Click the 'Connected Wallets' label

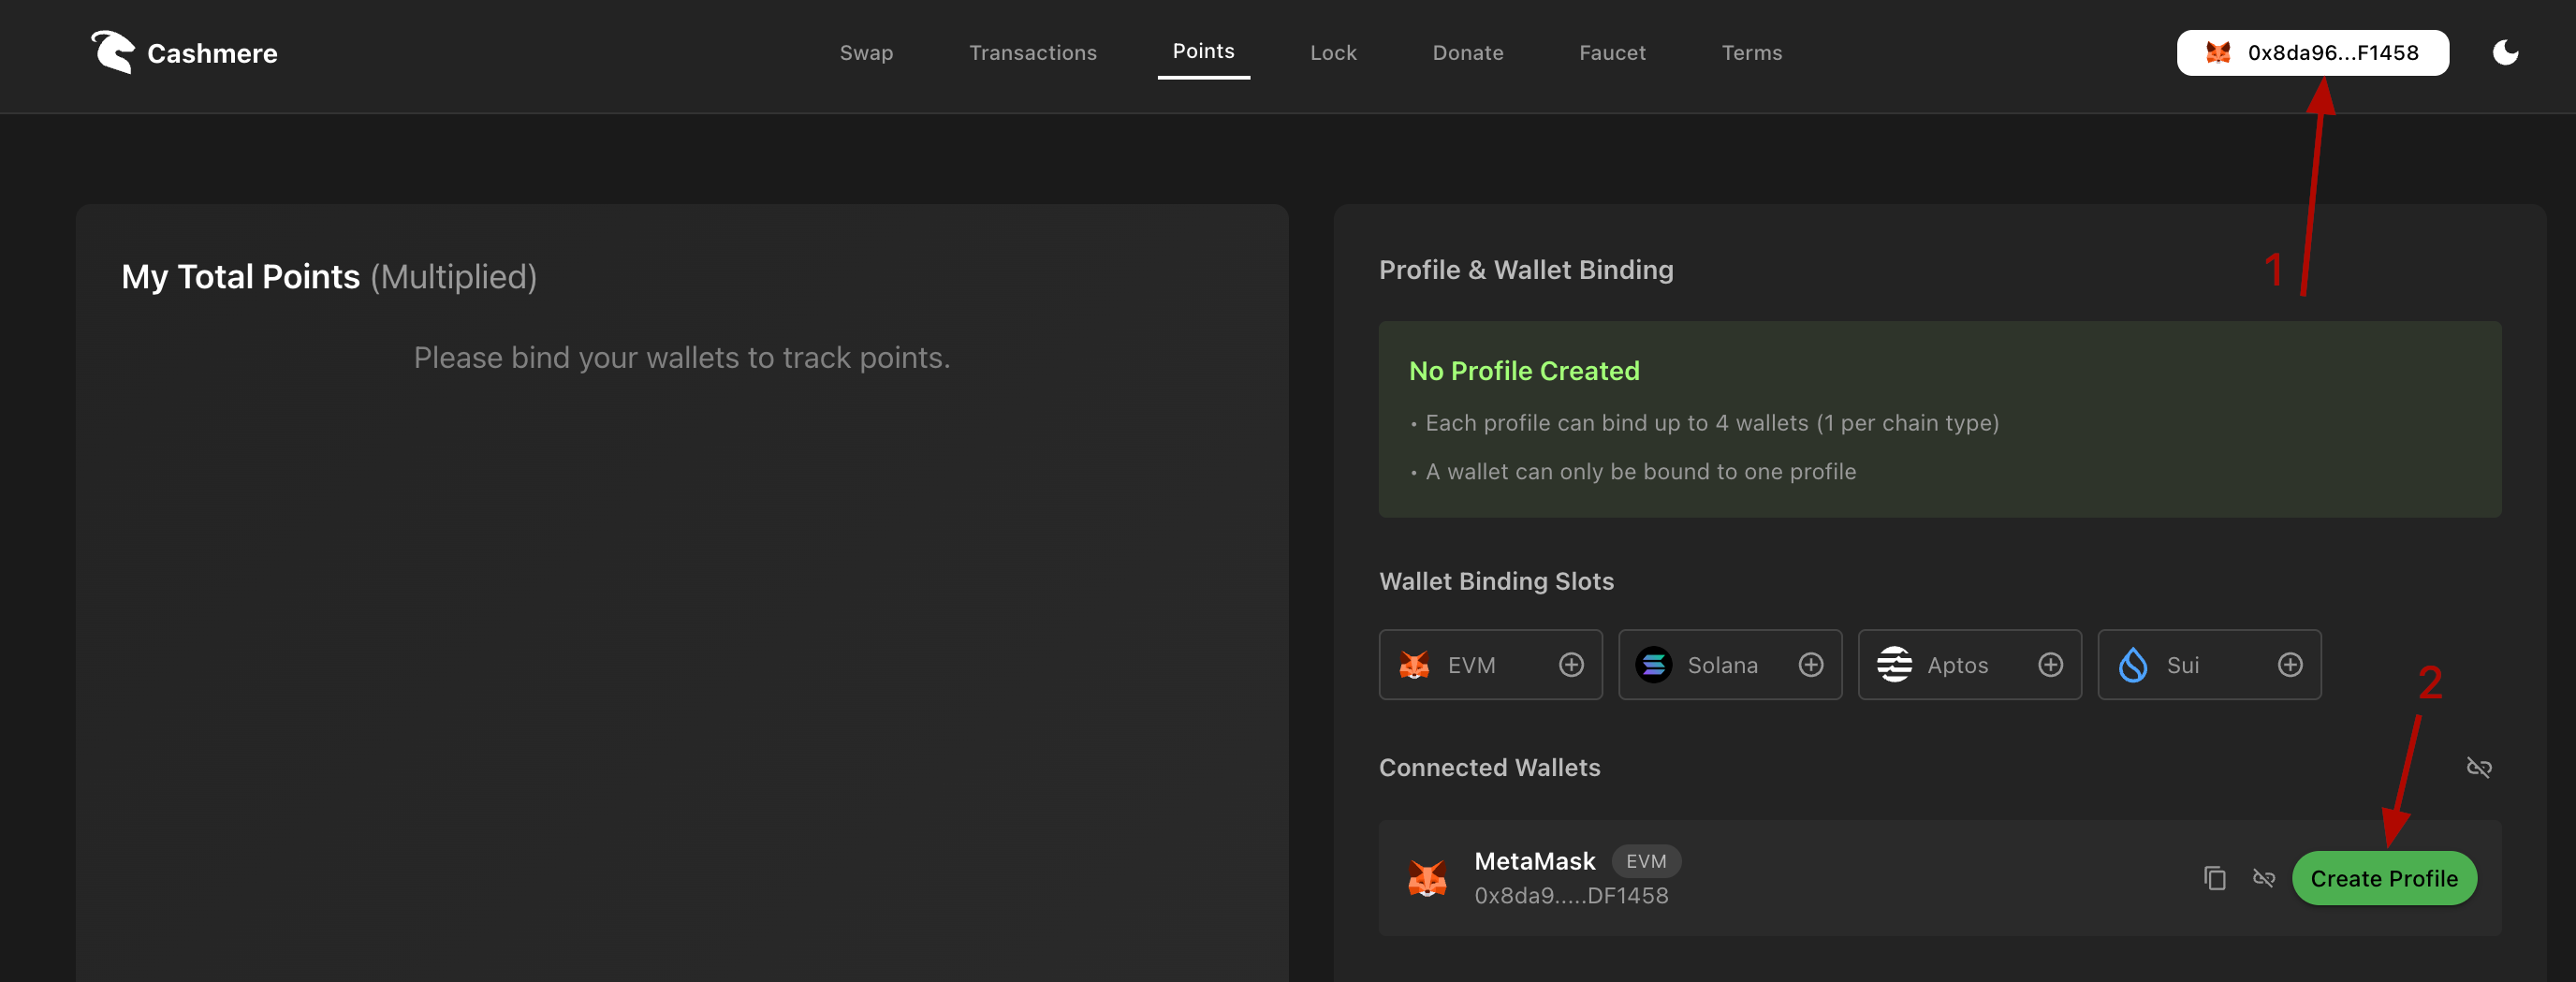pos(1488,767)
